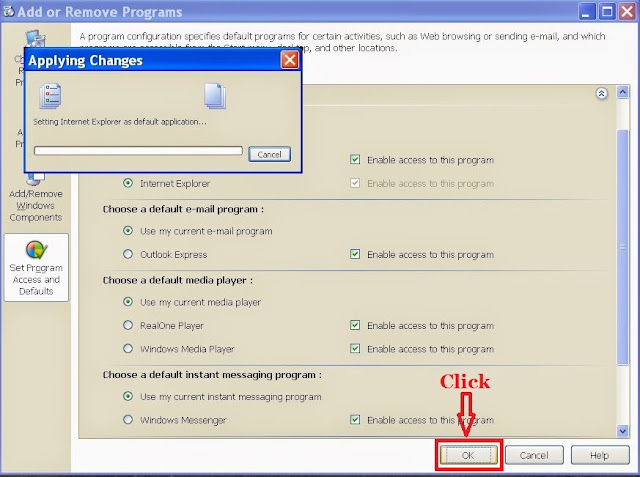Toggle Enable access for Windows Messenger
This screenshot has width=640, height=477.
click(x=355, y=419)
